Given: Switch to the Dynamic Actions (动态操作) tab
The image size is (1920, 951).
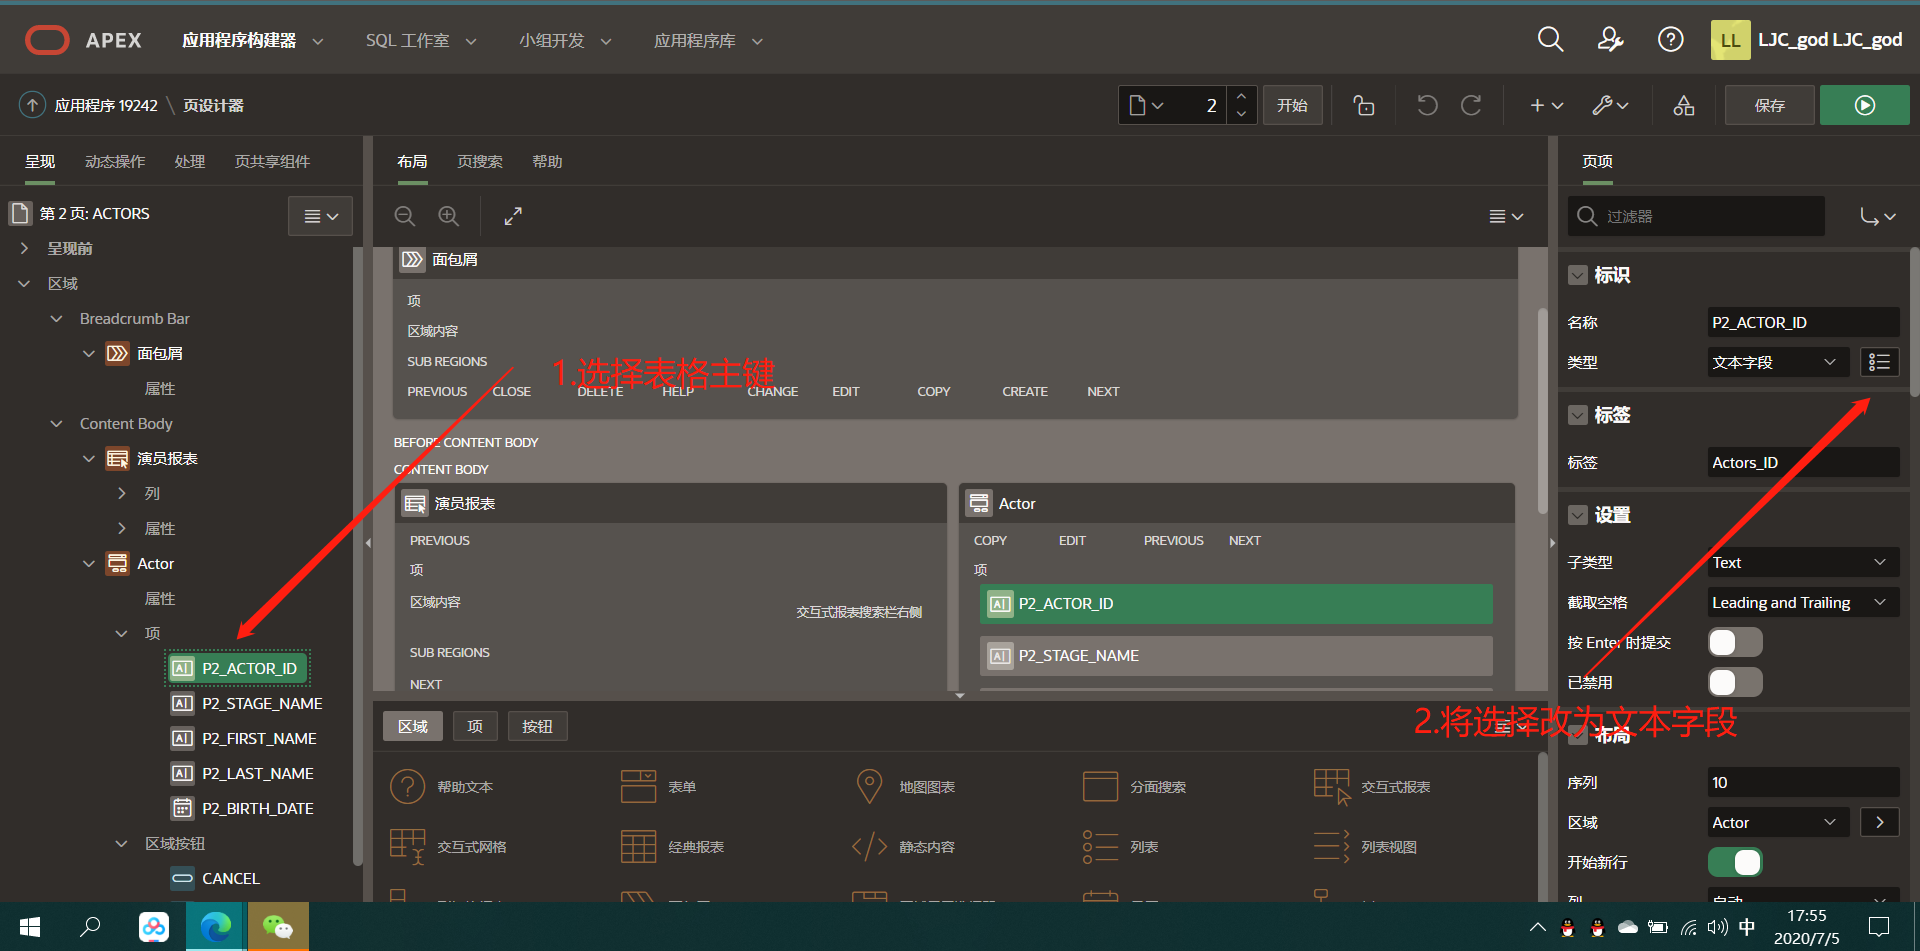Looking at the screenshot, I should pos(115,161).
